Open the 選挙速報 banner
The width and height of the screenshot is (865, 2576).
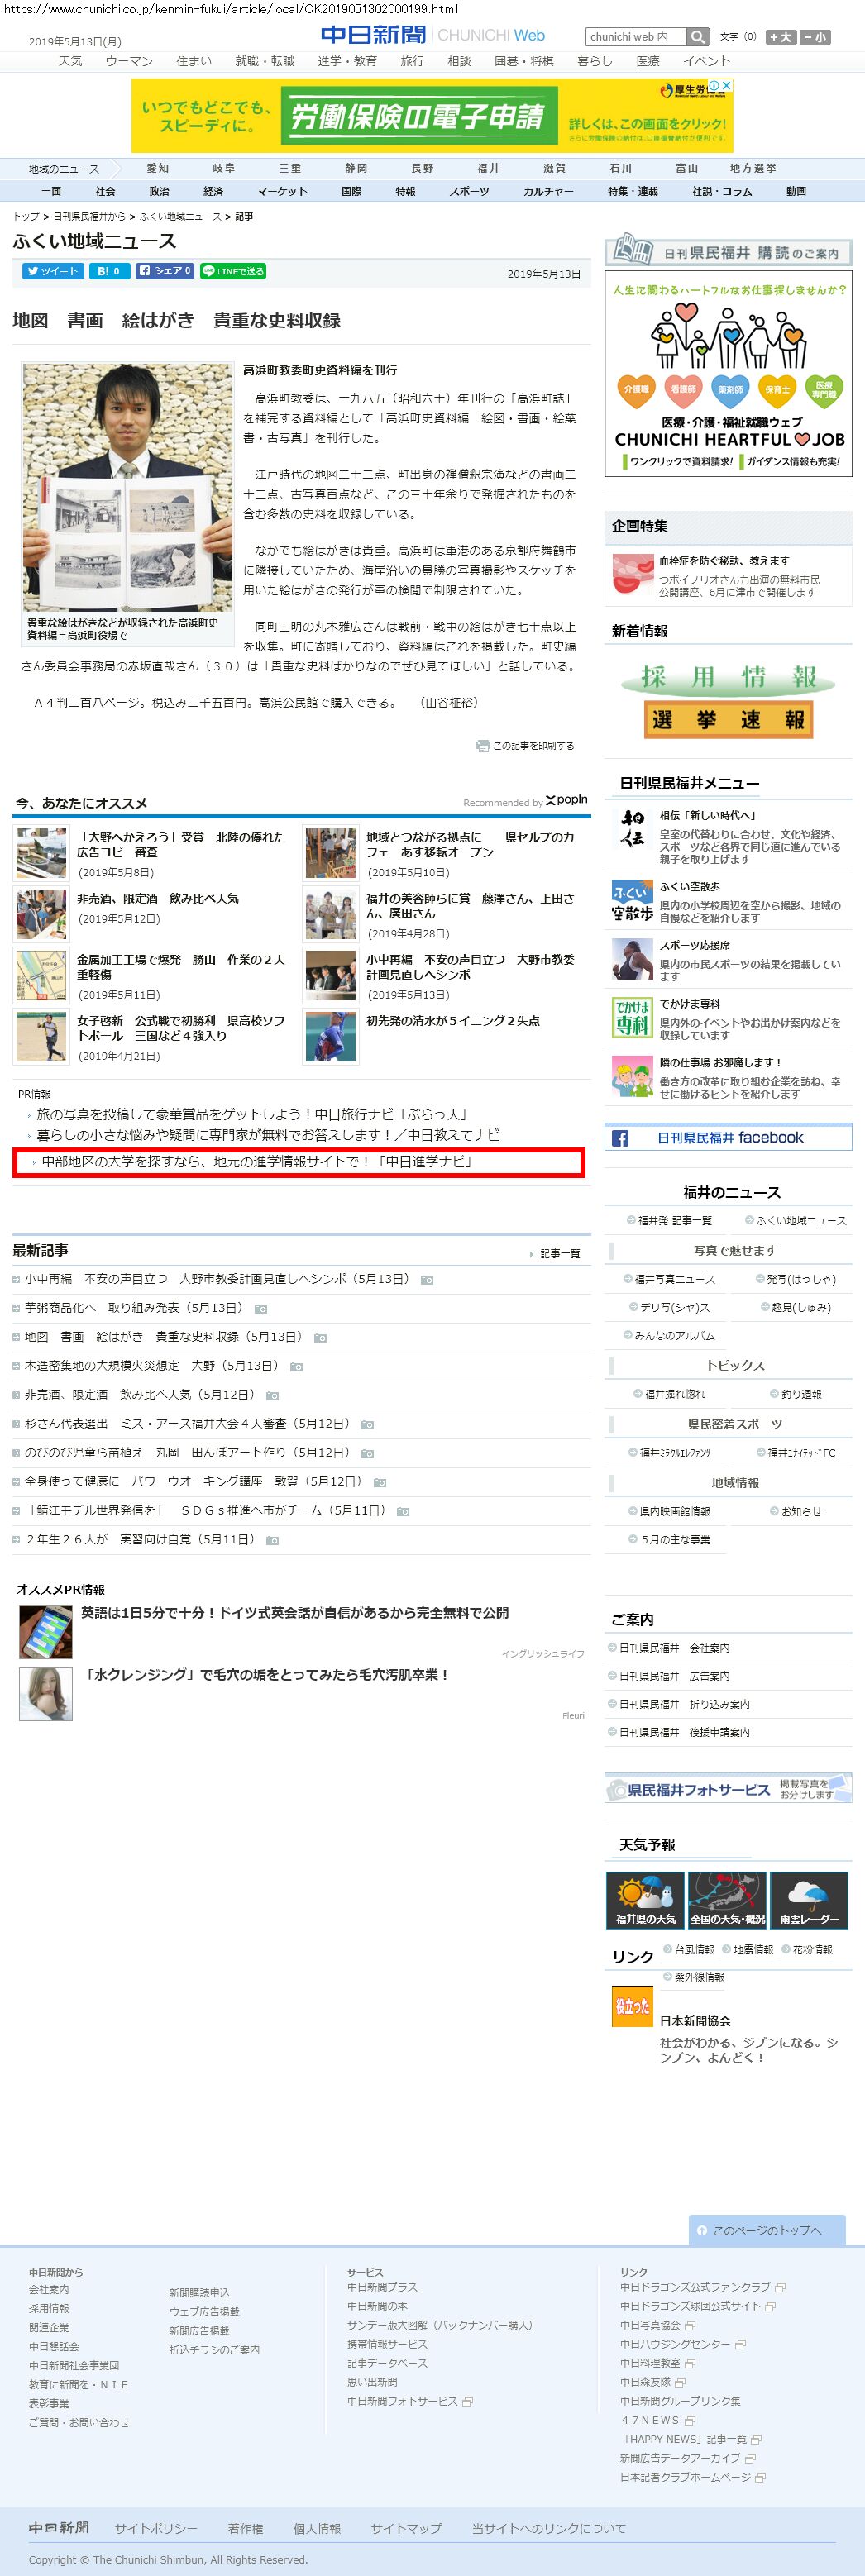click(x=728, y=719)
